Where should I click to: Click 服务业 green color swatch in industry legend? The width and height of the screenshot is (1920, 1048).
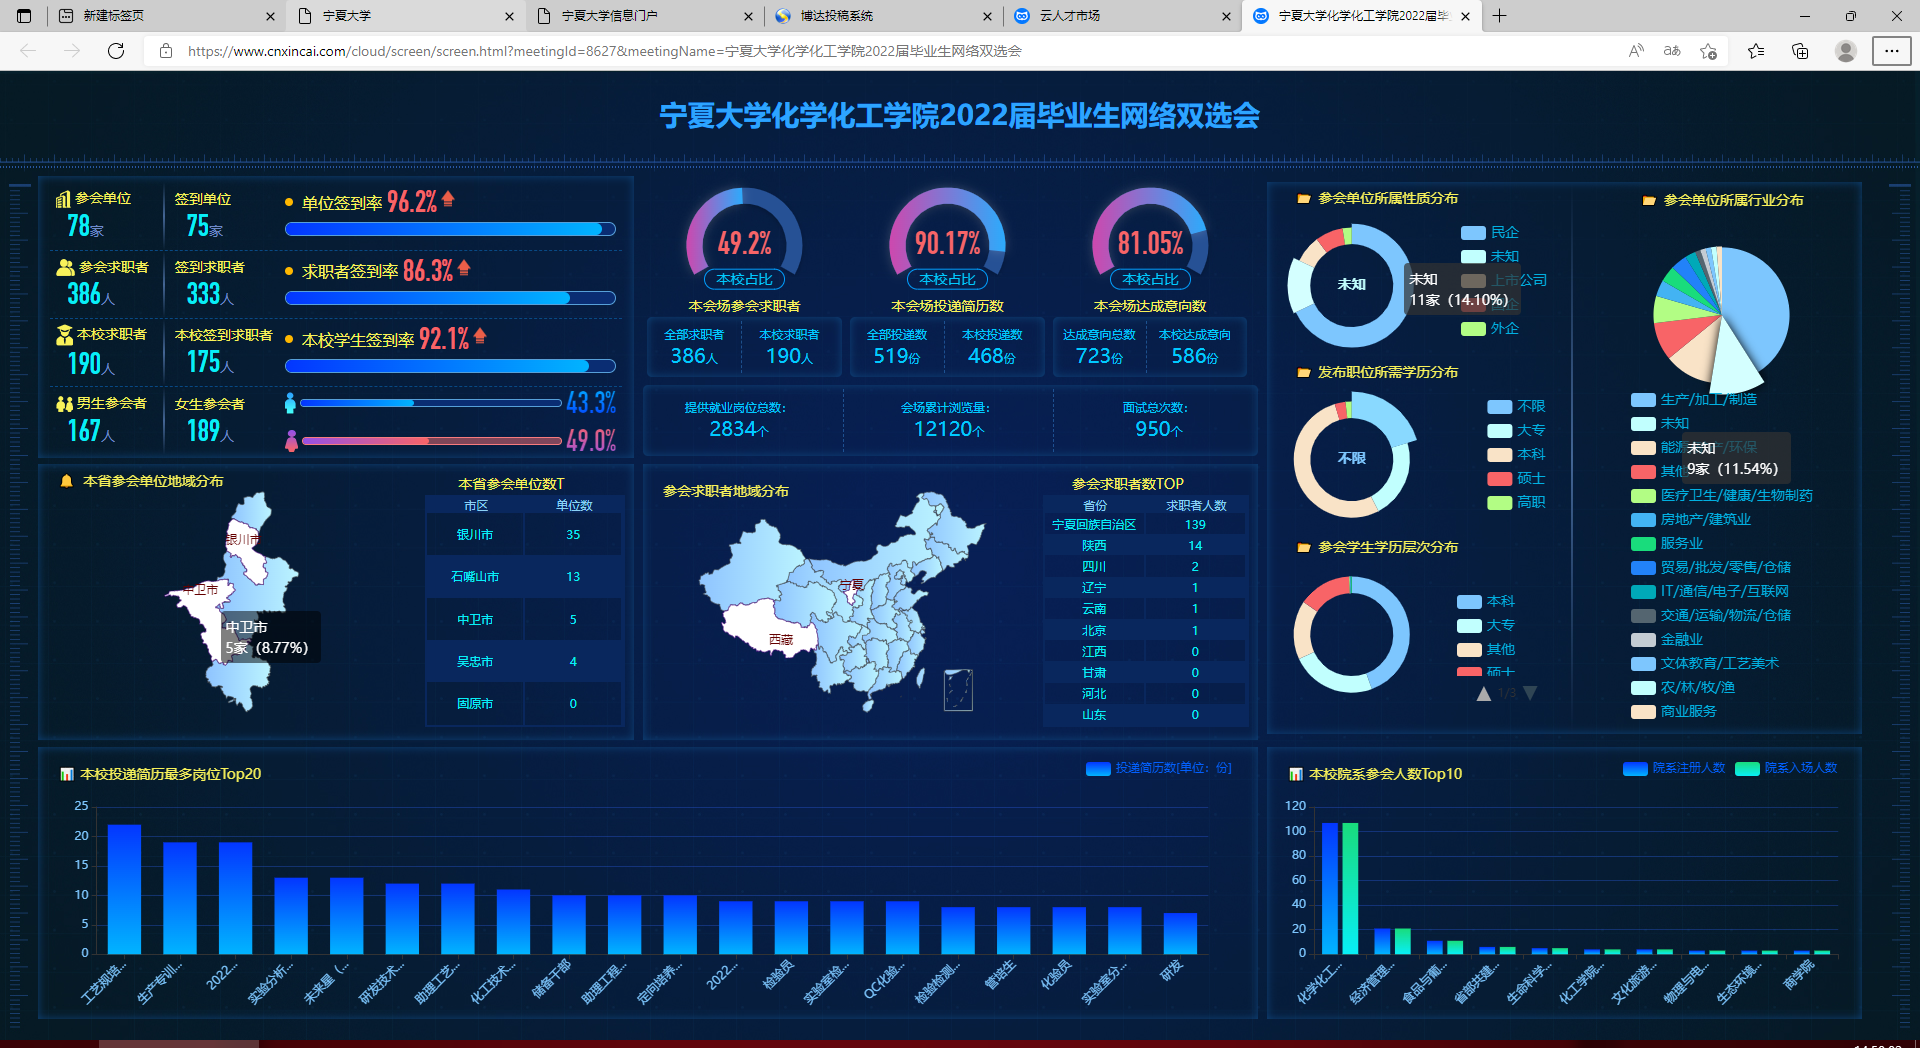click(x=1643, y=544)
